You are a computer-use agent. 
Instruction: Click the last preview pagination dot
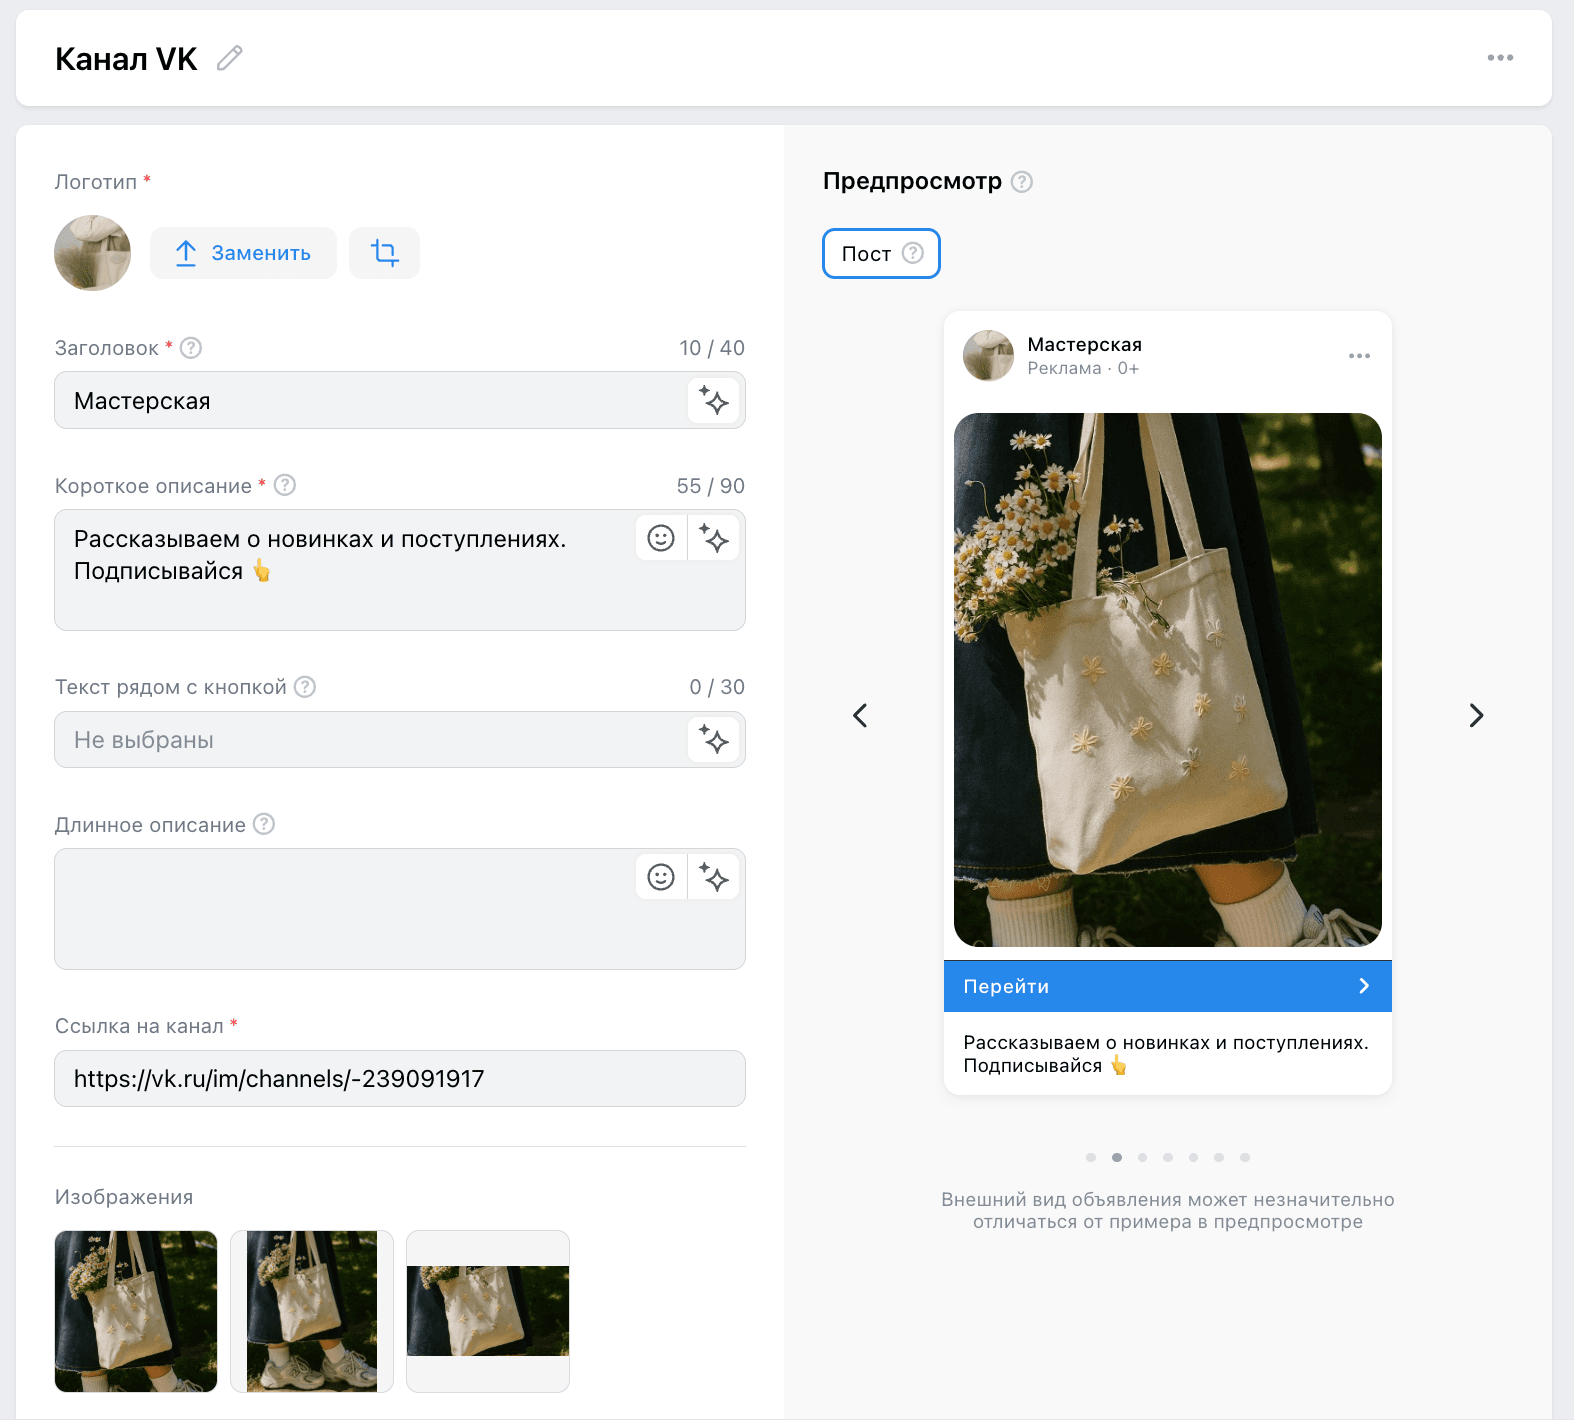click(1245, 1157)
